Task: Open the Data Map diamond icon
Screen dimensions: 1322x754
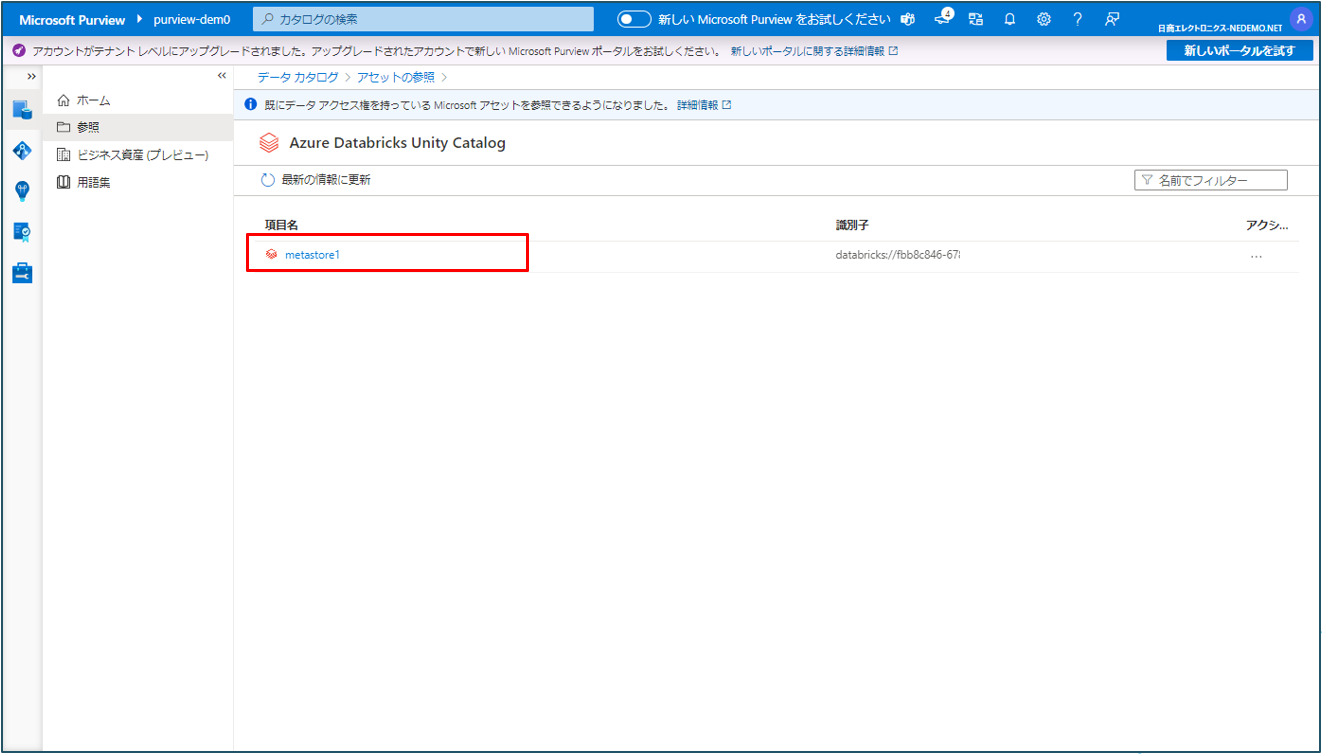Action: pos(22,150)
